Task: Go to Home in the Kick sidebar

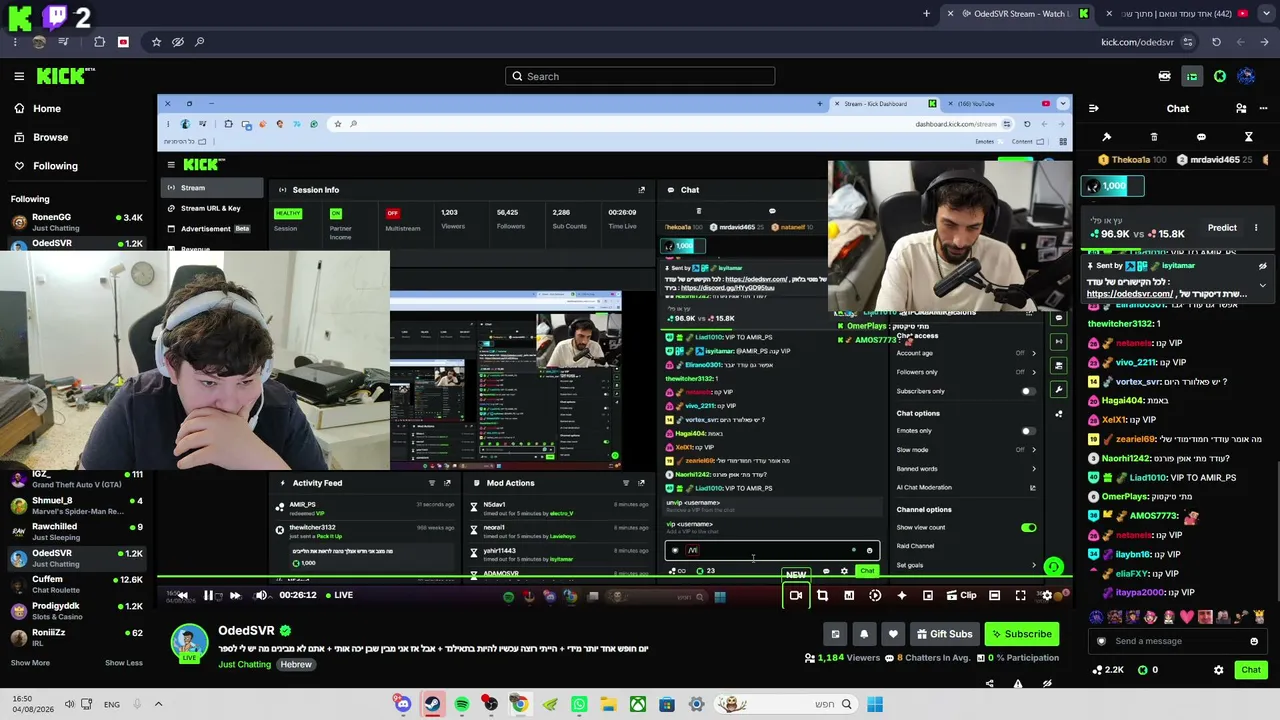Action: tap(37, 108)
